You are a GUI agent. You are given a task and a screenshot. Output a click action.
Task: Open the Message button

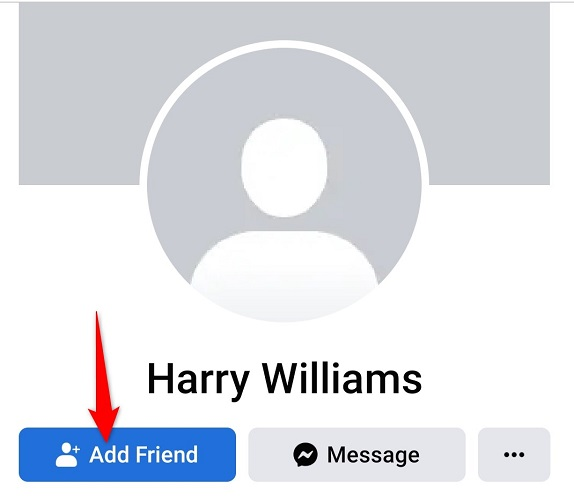pyautogui.click(x=357, y=454)
